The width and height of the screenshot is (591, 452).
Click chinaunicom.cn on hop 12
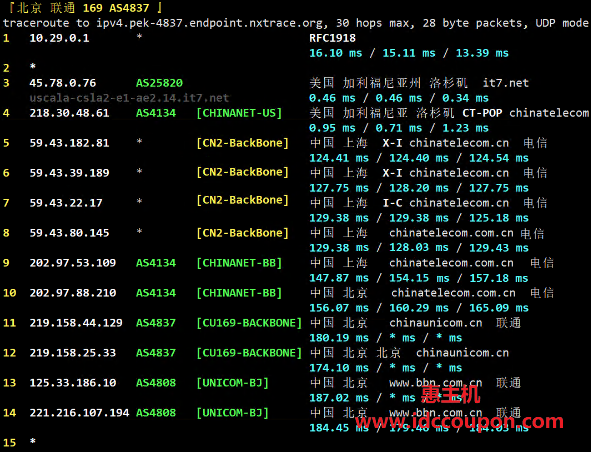(x=462, y=353)
